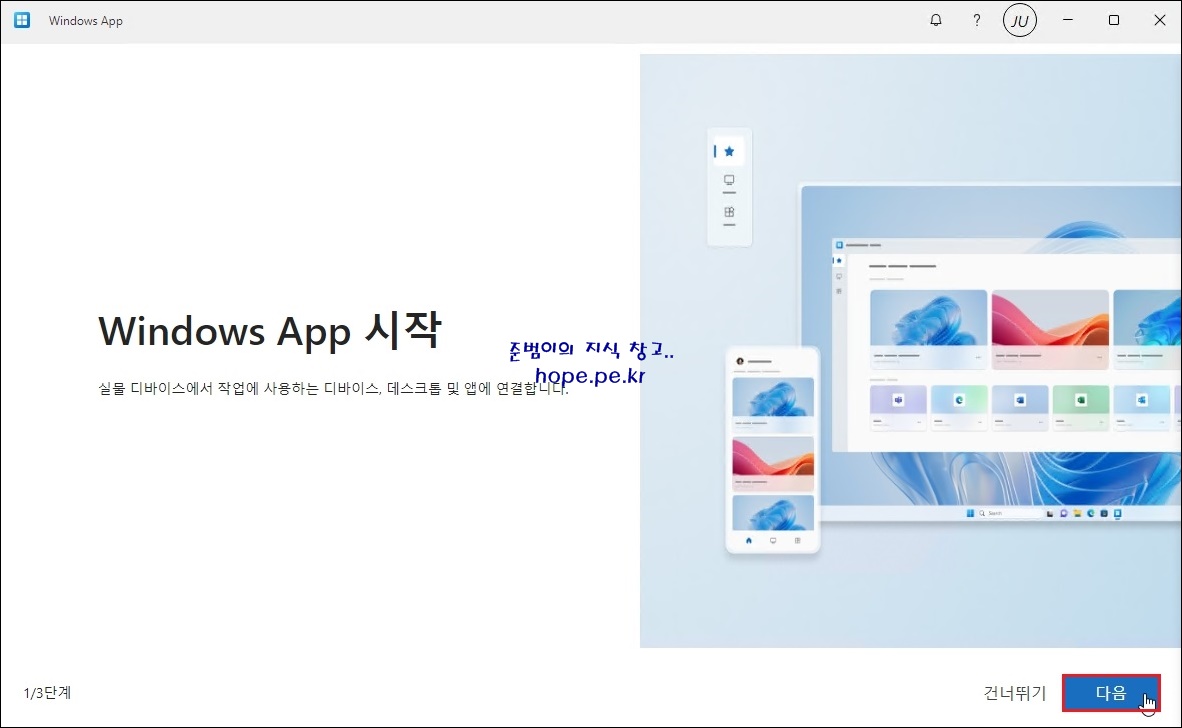
Task: Click the Windows App title text
Action: [x=86, y=20]
